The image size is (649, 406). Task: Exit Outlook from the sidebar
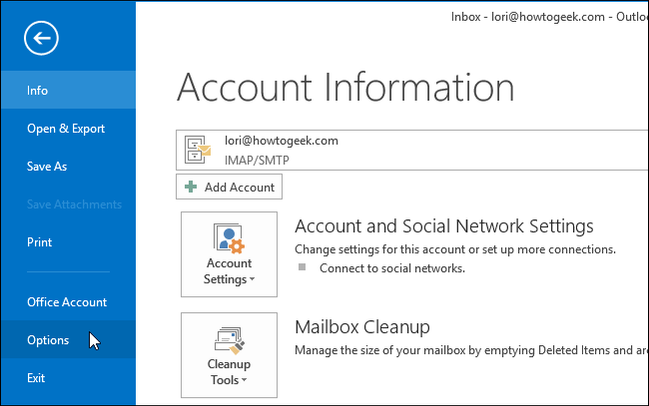[68, 378]
